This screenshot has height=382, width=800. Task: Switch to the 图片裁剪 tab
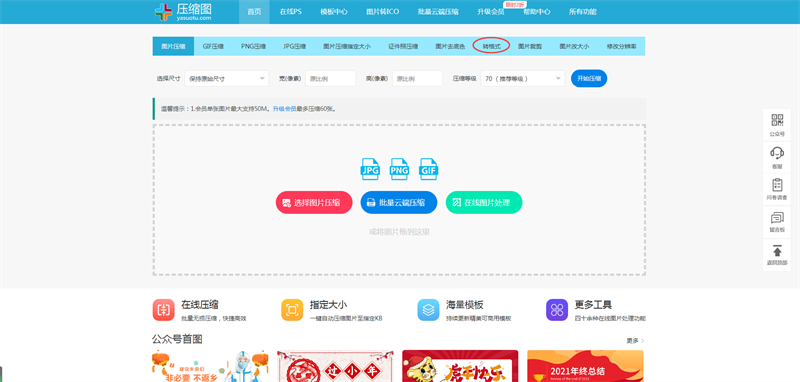tap(530, 46)
